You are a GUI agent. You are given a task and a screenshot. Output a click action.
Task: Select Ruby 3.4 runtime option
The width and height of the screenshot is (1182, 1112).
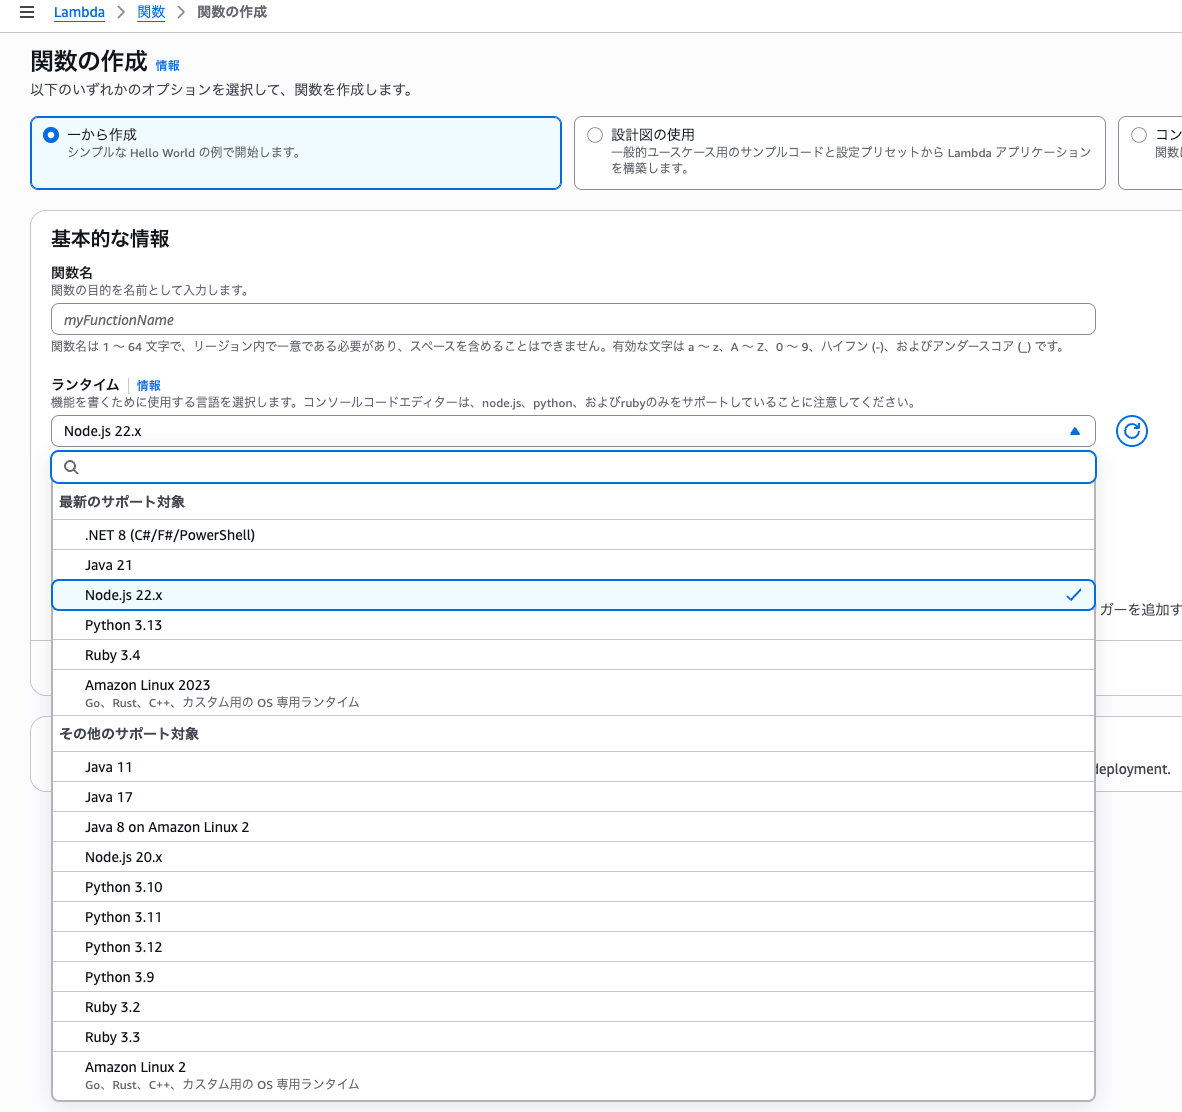[x=112, y=655]
